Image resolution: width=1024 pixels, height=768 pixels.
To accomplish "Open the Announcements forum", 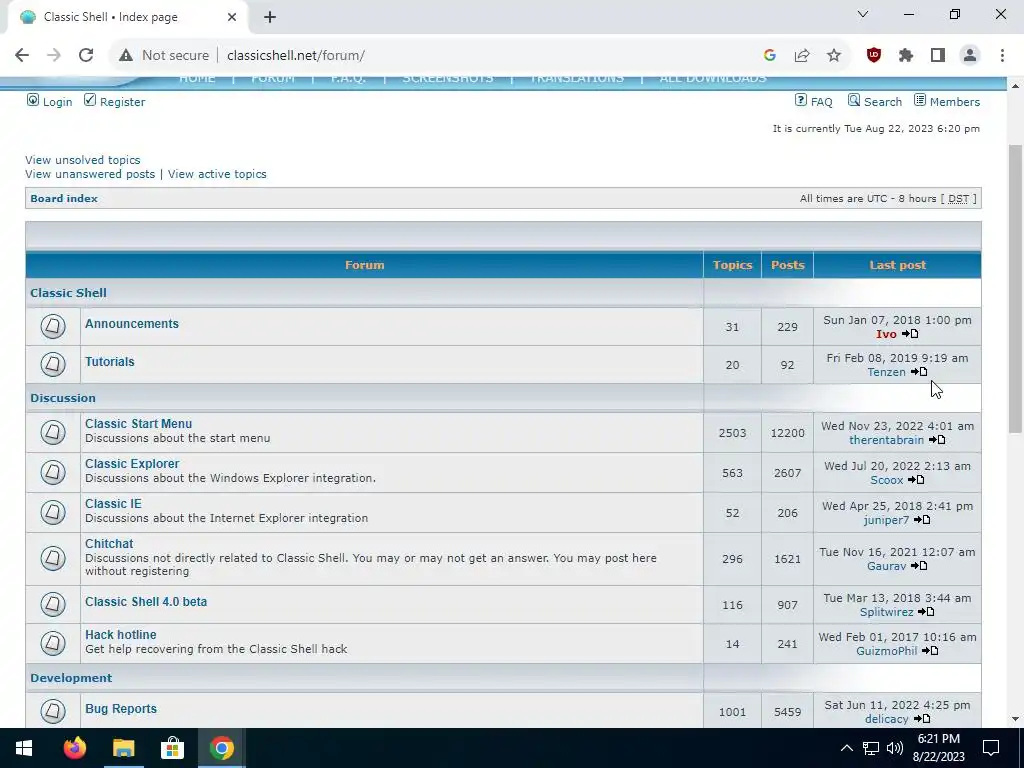I will (131, 324).
